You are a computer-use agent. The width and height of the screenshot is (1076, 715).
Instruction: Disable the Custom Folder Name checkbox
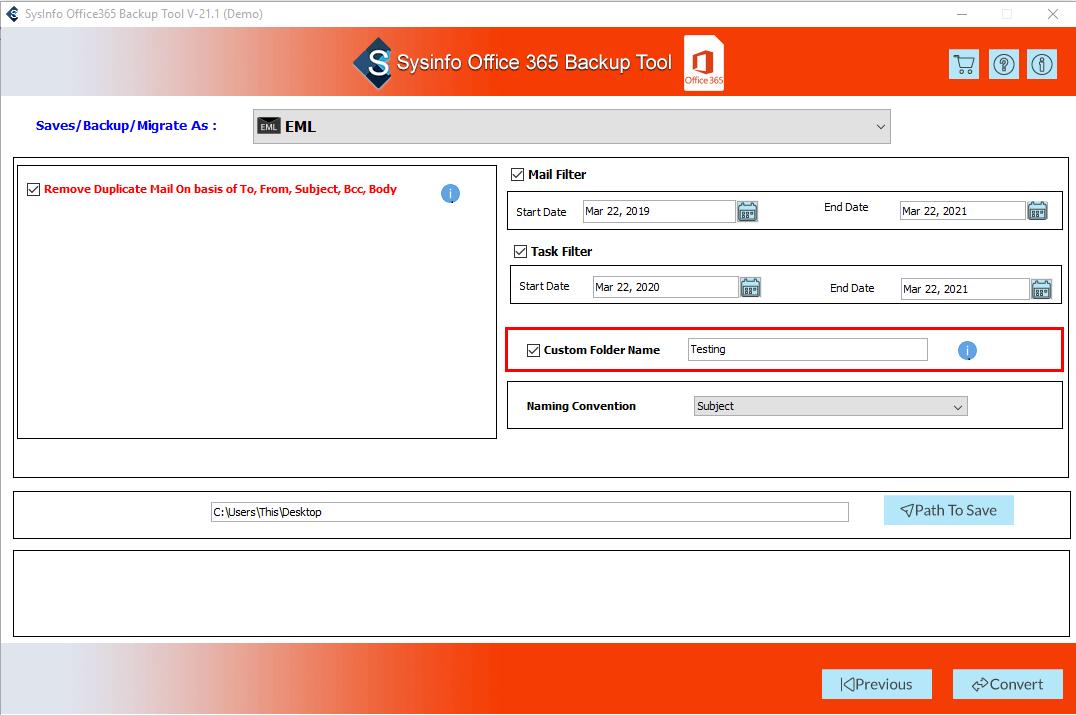(x=533, y=350)
